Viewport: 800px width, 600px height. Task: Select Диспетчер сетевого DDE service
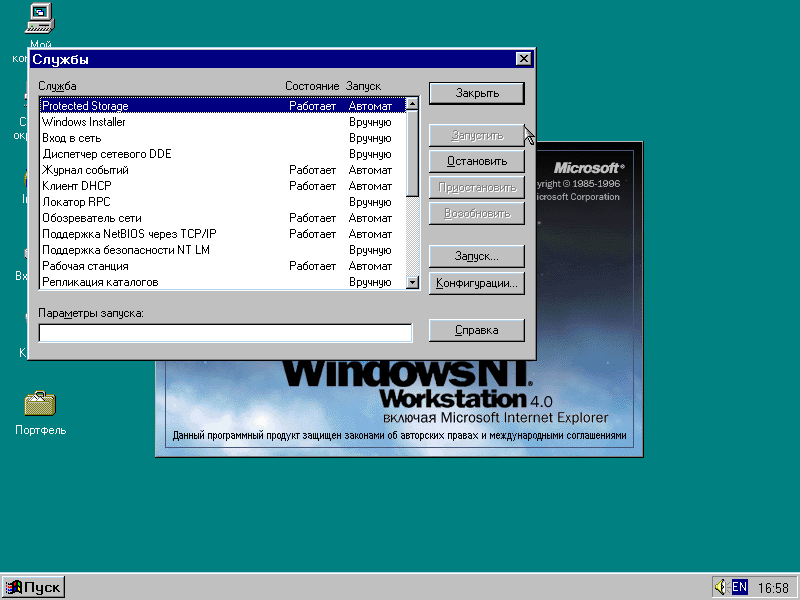pos(222,154)
